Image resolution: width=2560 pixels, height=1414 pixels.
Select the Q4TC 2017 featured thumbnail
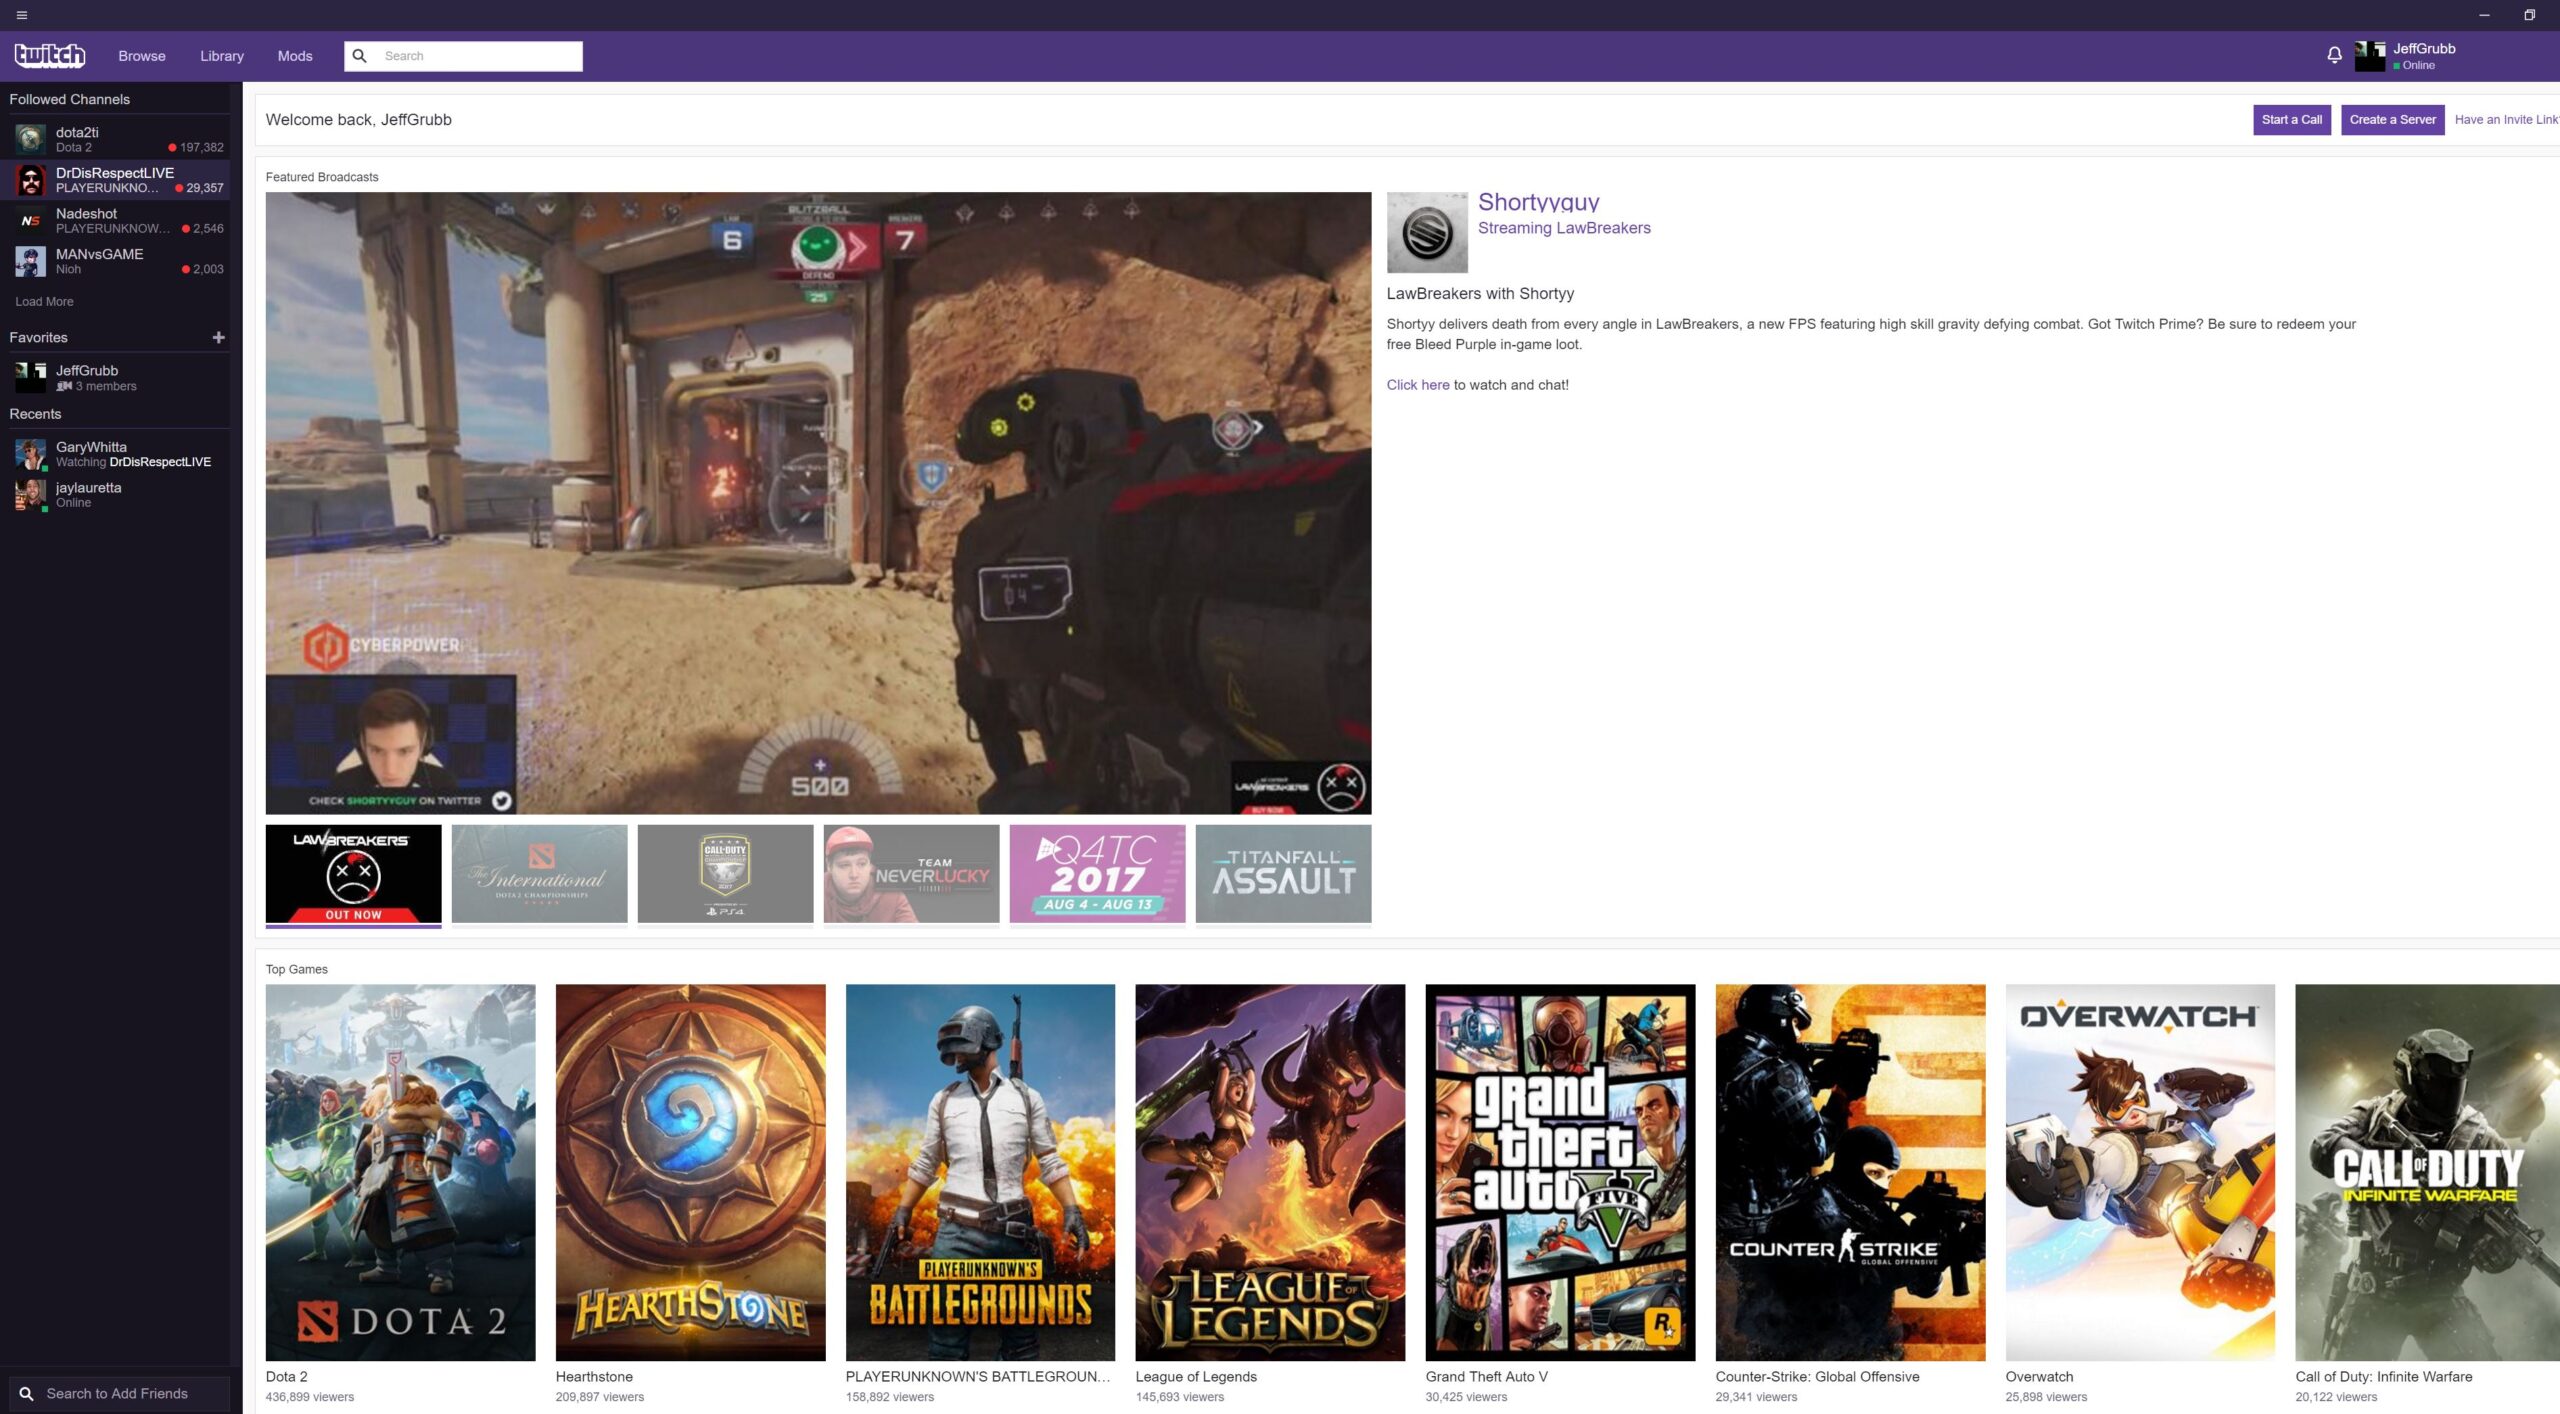[x=1097, y=874]
